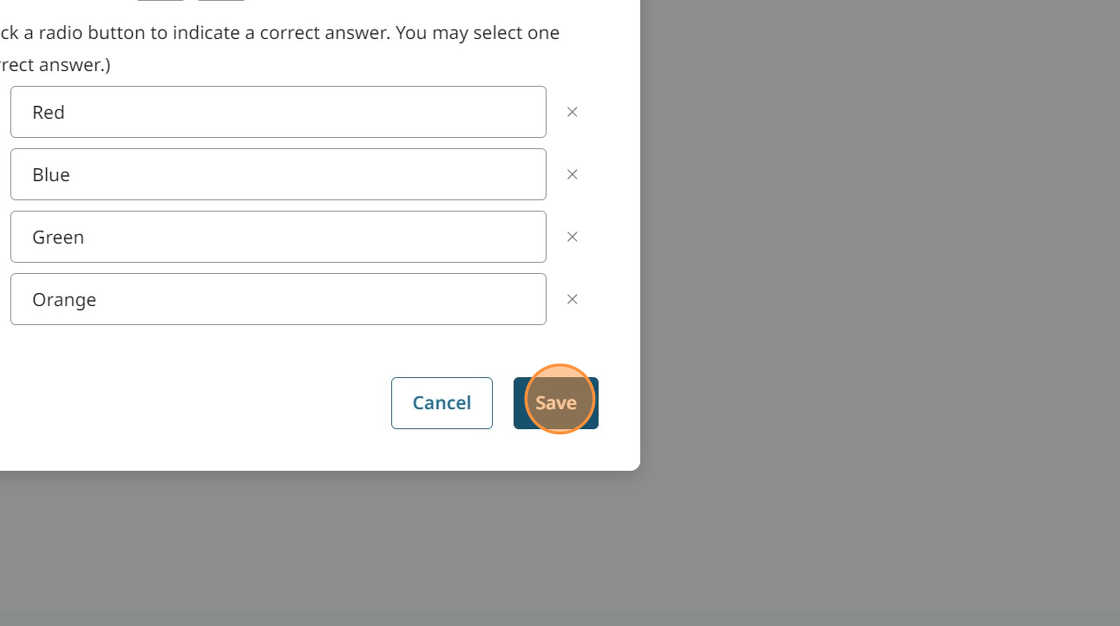Click the word Red in the first field

click(48, 112)
